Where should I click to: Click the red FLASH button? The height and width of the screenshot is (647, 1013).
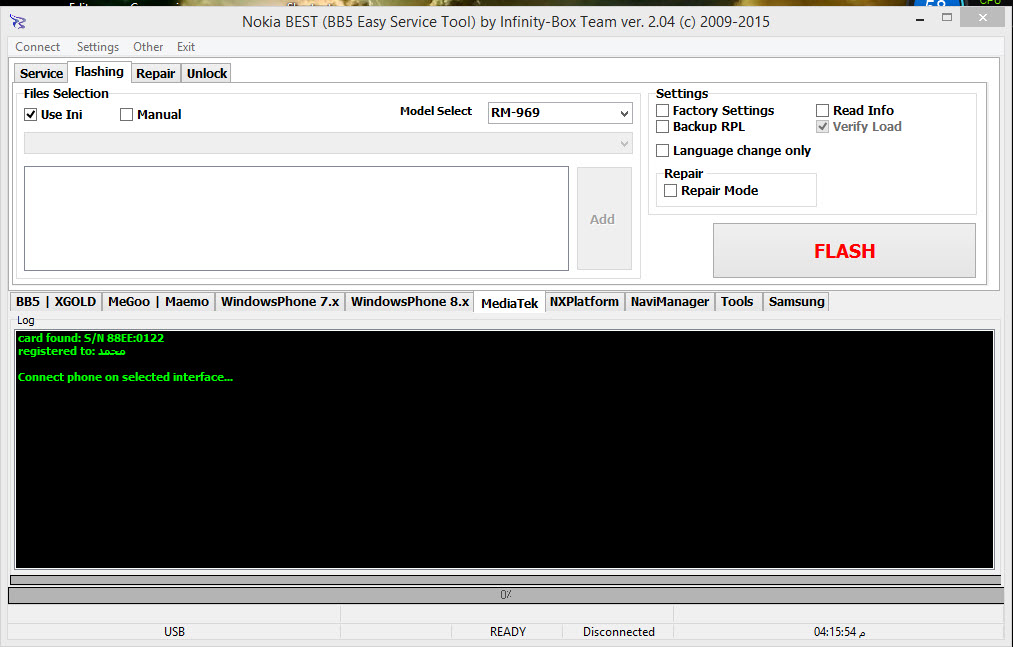[844, 251]
